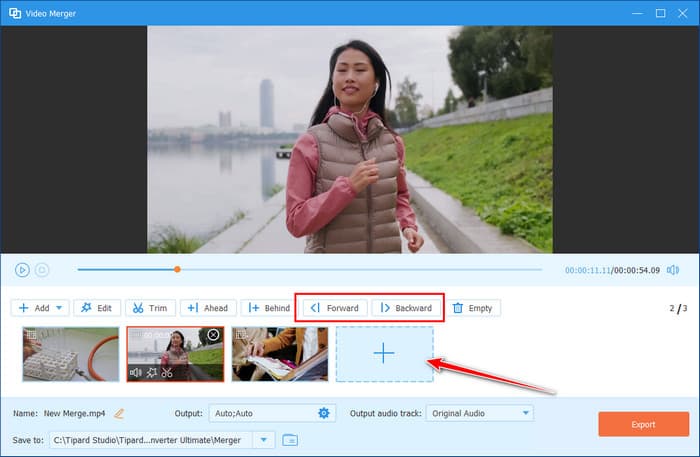Expand the Add dropdown arrow
Screen dimensions: 700x457
59,308
